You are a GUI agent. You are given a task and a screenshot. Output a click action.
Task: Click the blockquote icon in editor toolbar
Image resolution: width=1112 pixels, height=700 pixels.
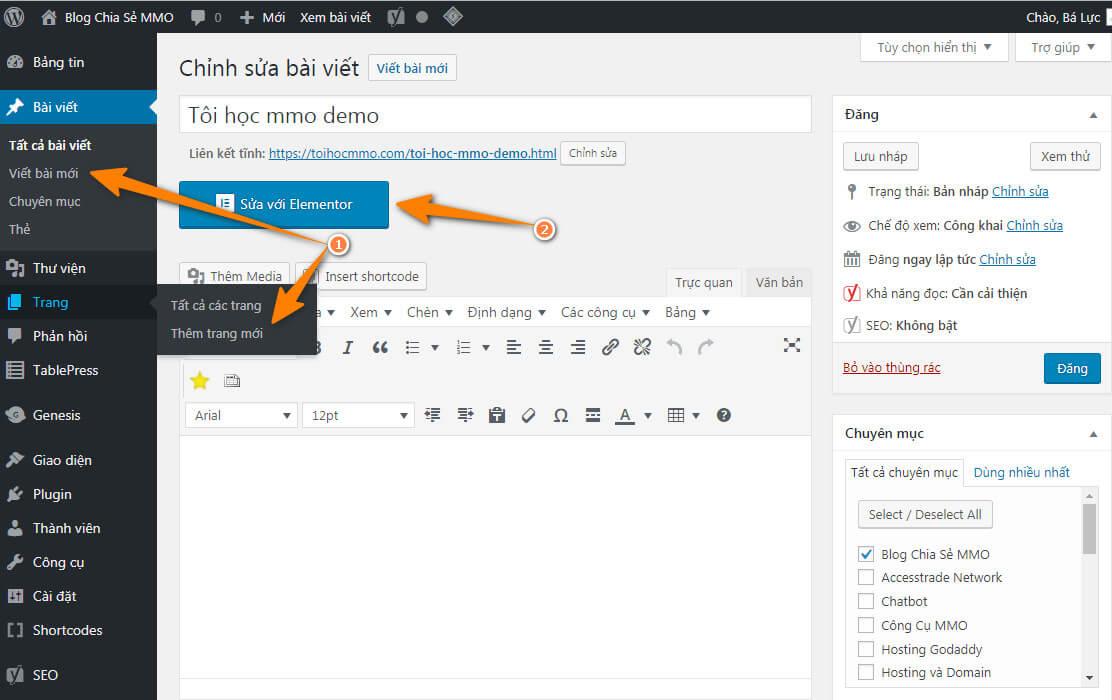pyautogui.click(x=380, y=347)
